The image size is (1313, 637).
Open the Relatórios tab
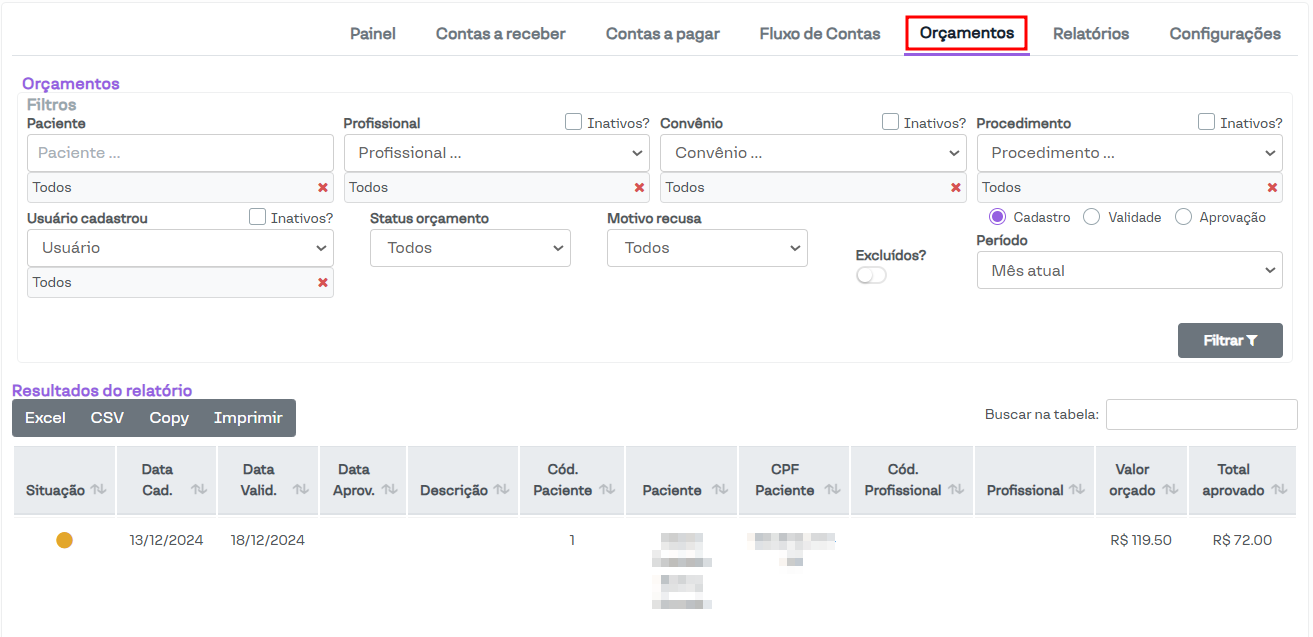click(1091, 34)
